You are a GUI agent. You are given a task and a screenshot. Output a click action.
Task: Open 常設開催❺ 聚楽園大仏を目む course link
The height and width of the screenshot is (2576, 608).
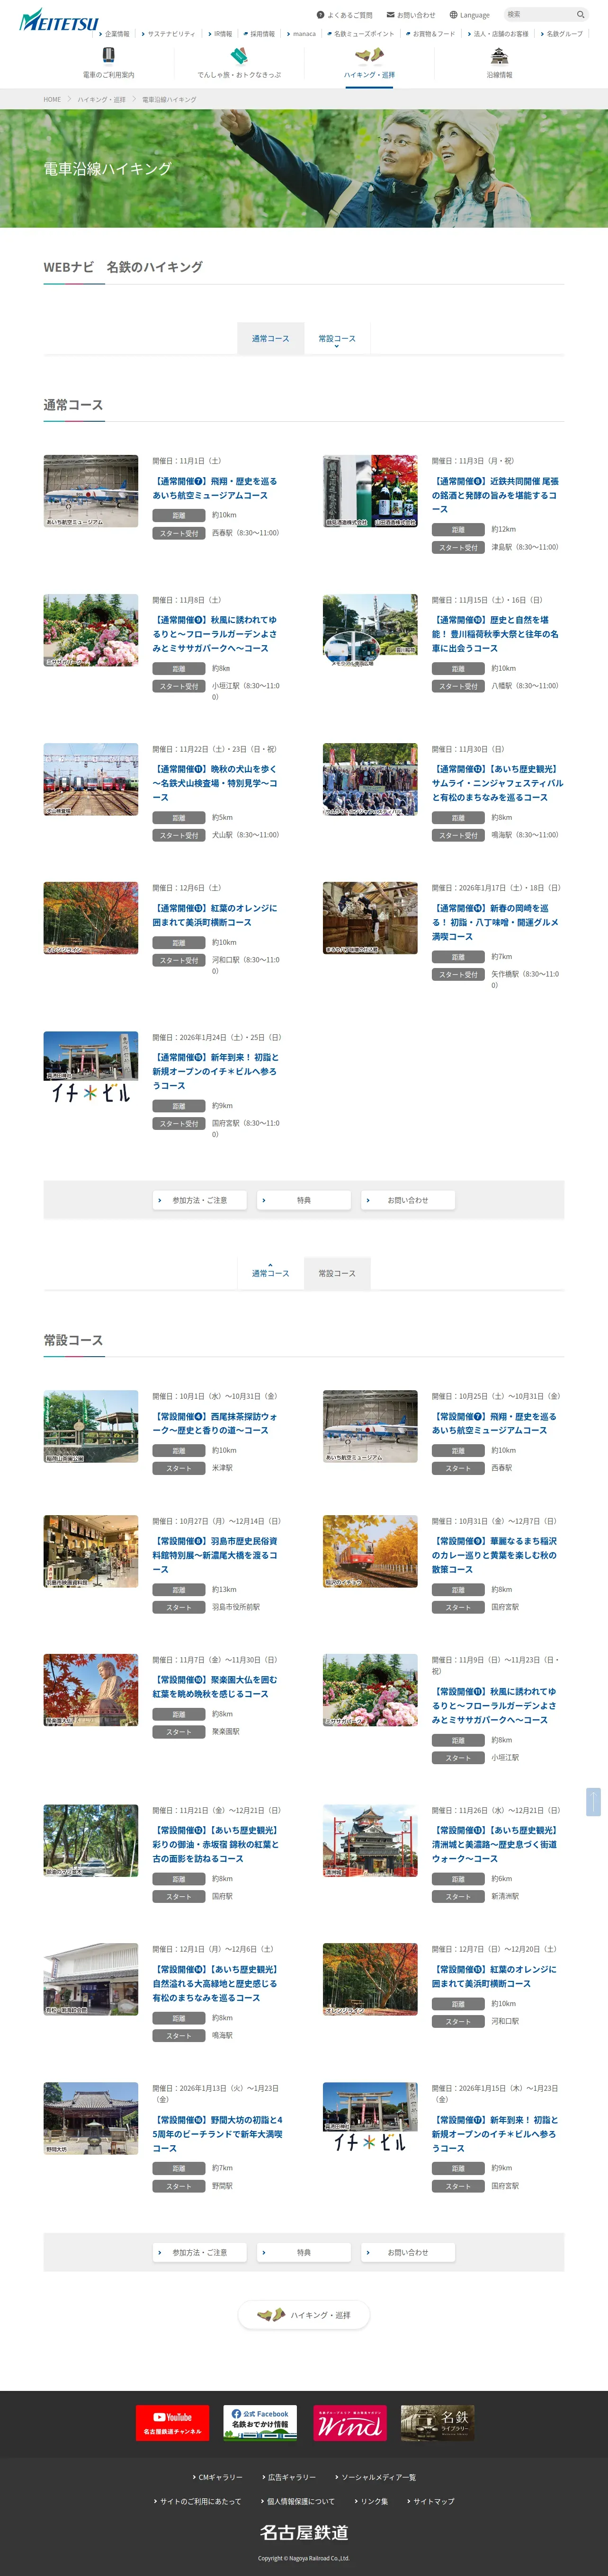coord(215,1687)
